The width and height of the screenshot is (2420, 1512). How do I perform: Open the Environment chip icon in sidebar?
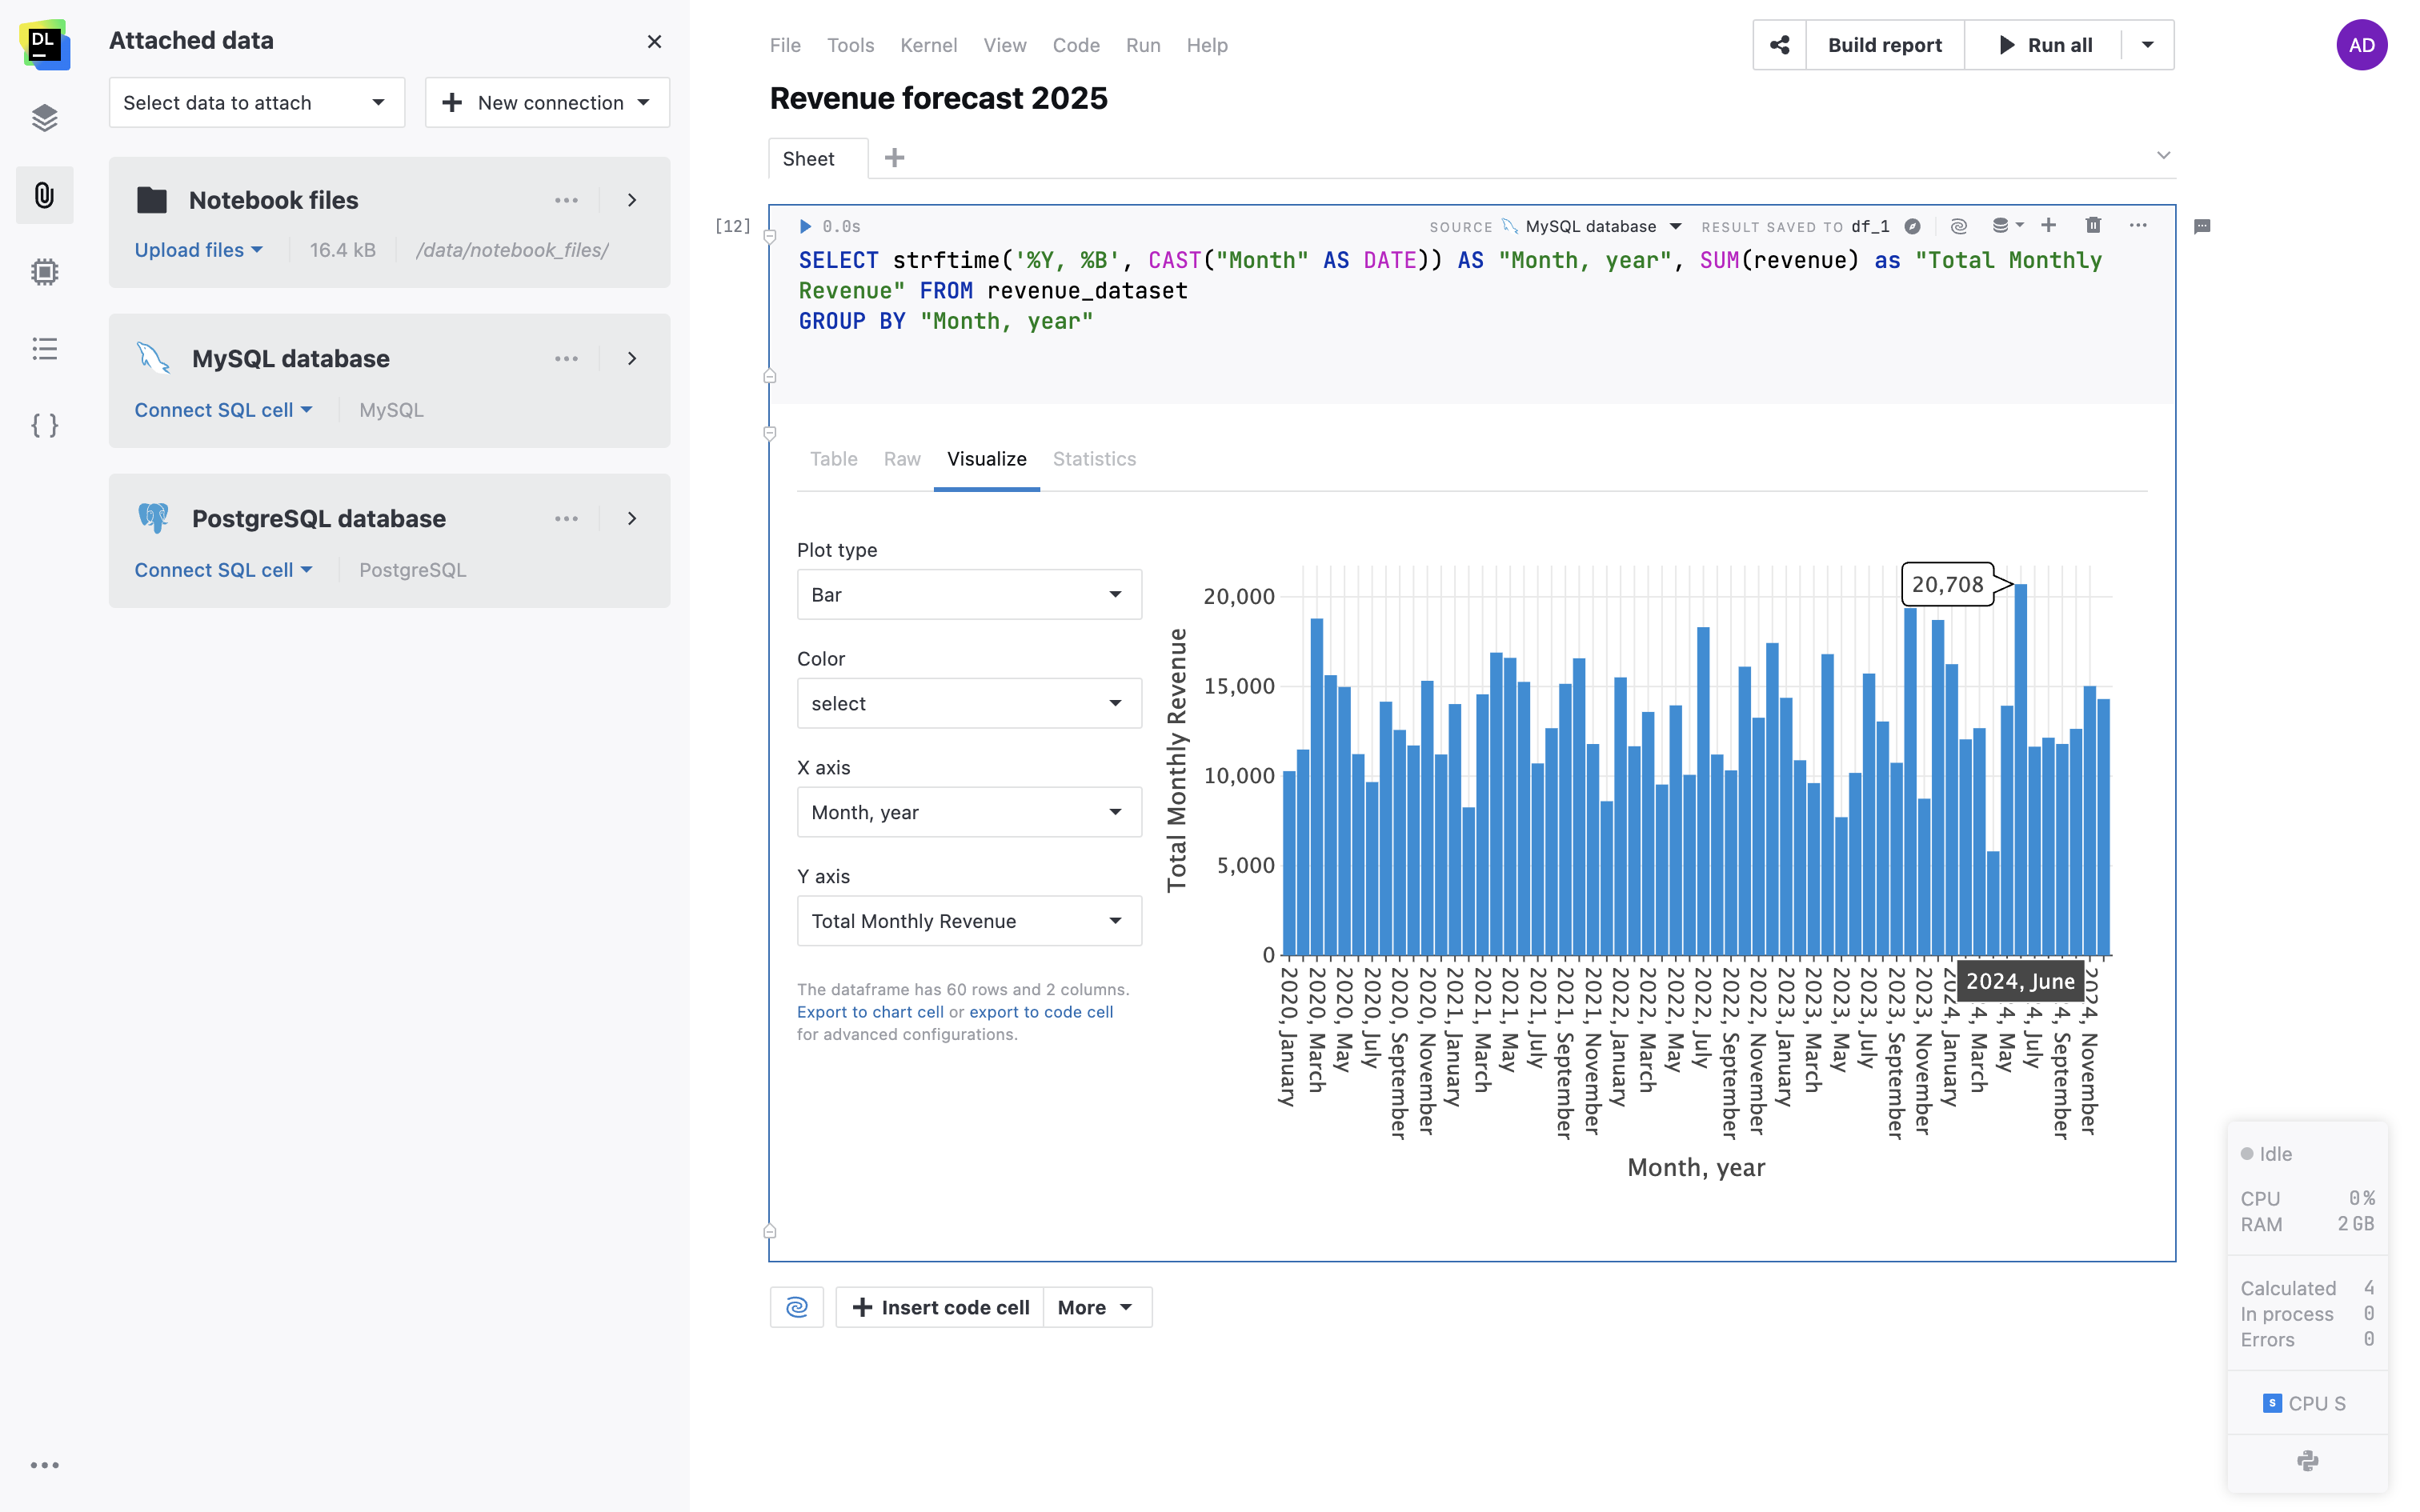pyautogui.click(x=44, y=271)
